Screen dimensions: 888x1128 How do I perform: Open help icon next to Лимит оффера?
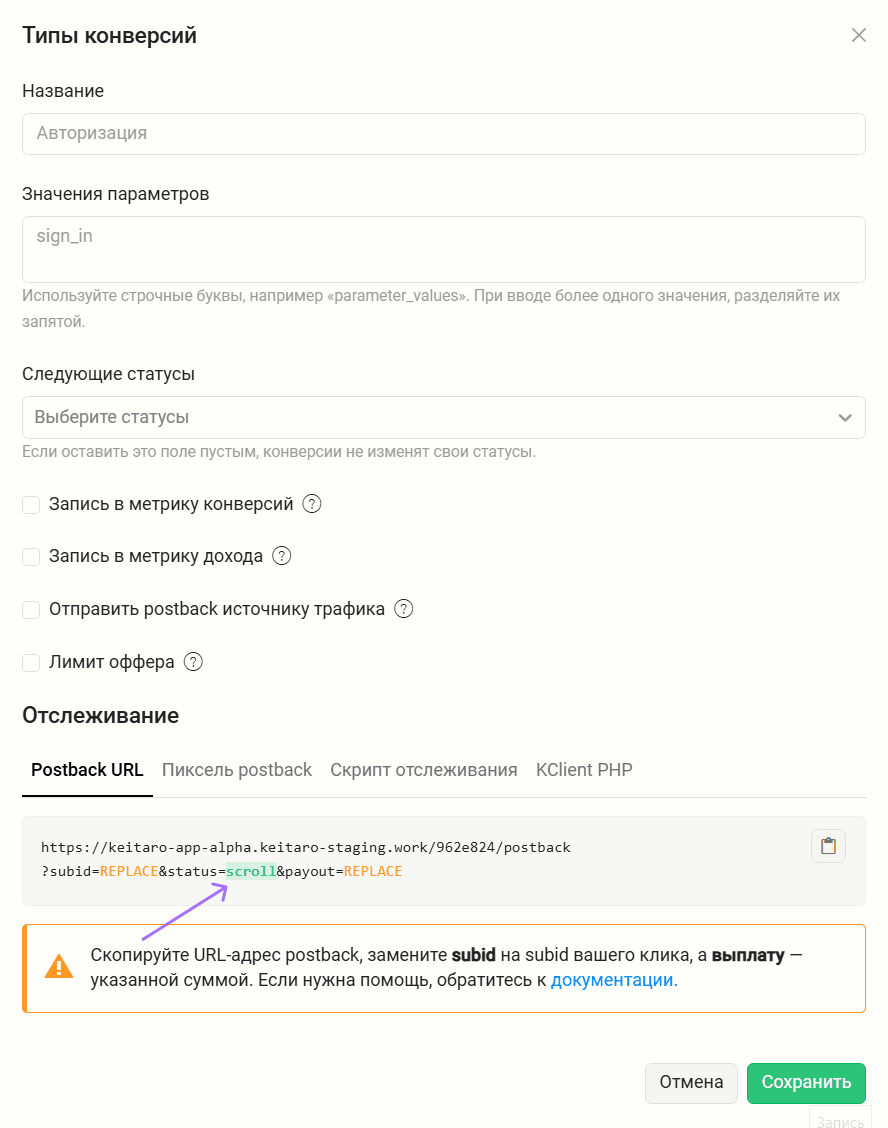(x=193, y=662)
